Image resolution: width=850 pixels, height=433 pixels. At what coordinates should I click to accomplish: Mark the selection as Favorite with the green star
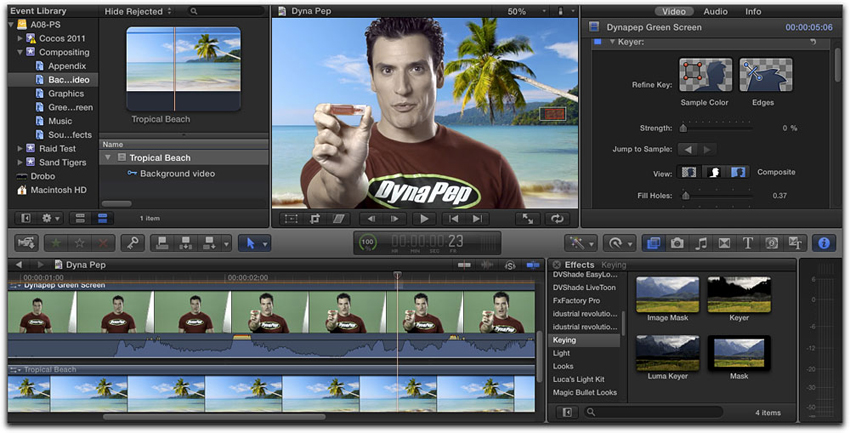[x=56, y=243]
